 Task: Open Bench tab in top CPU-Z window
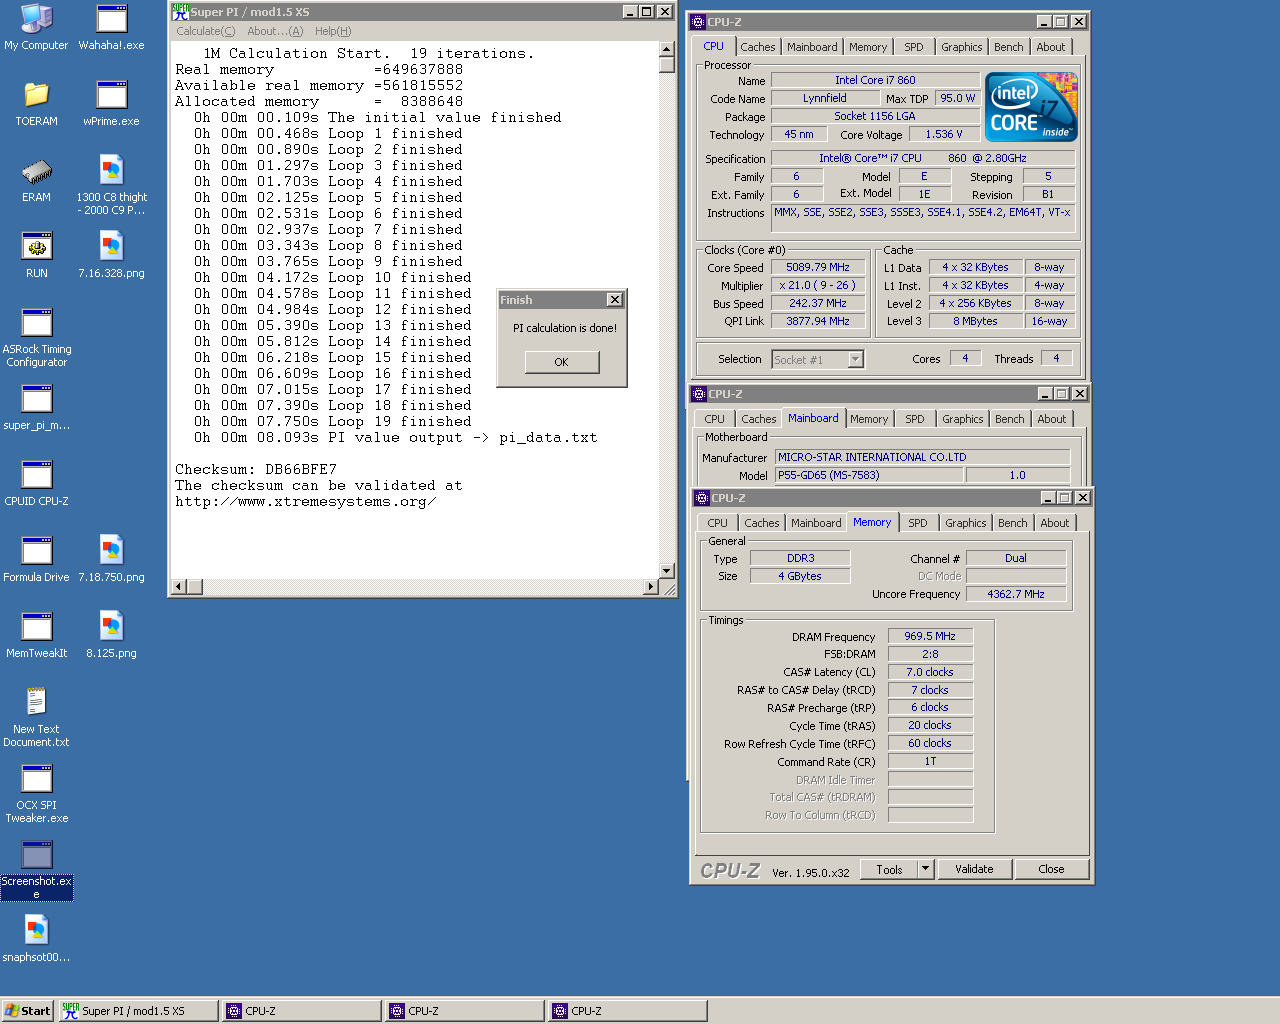(x=1008, y=47)
